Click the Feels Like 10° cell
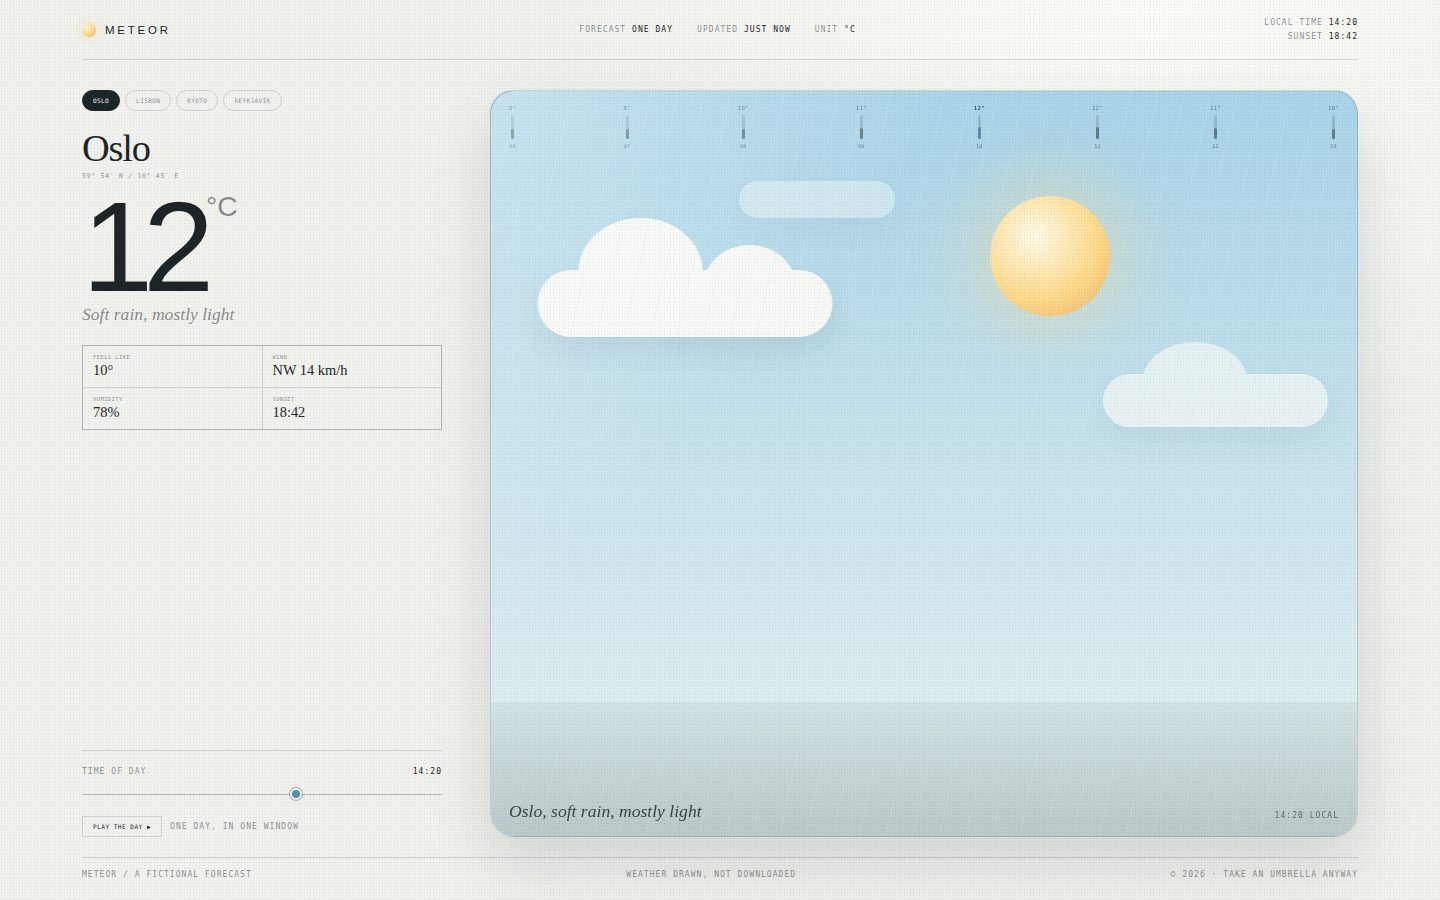The height and width of the screenshot is (900, 1440). tap(172, 367)
